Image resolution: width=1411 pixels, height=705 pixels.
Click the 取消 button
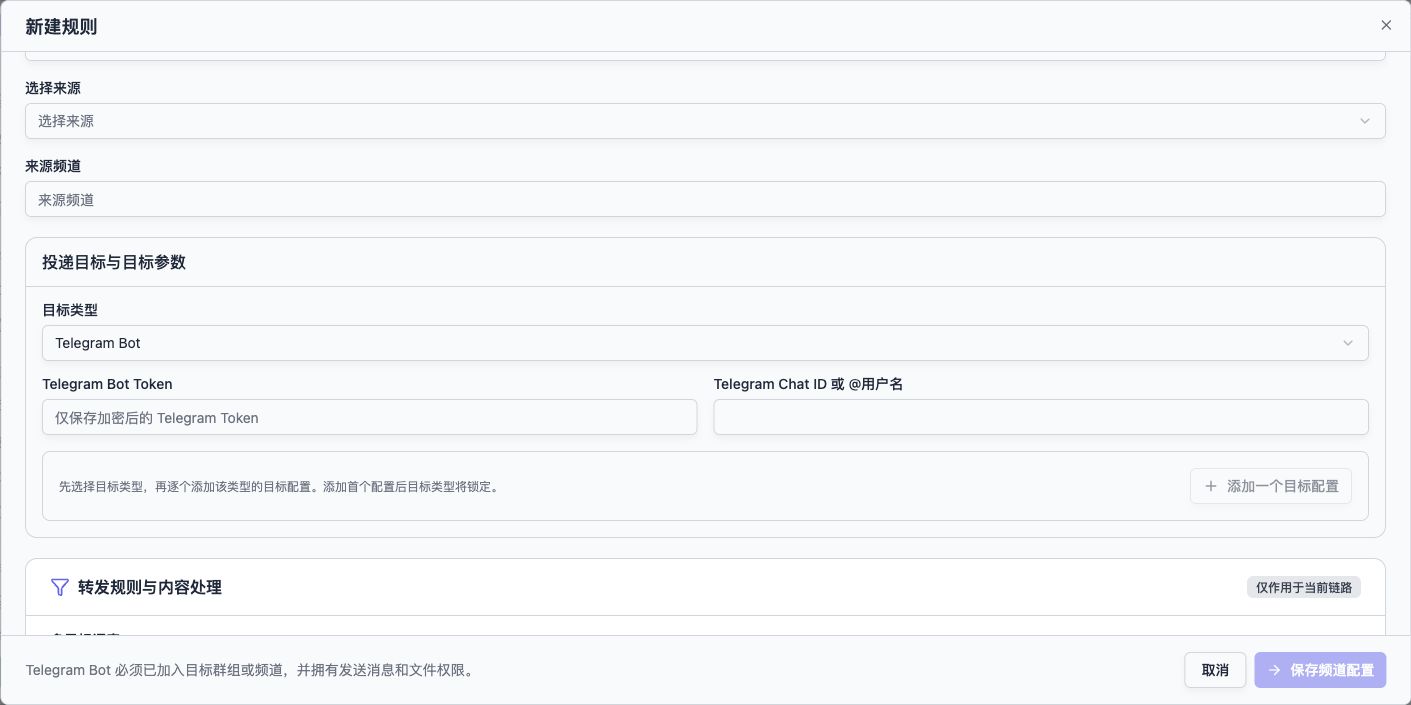pos(1215,670)
